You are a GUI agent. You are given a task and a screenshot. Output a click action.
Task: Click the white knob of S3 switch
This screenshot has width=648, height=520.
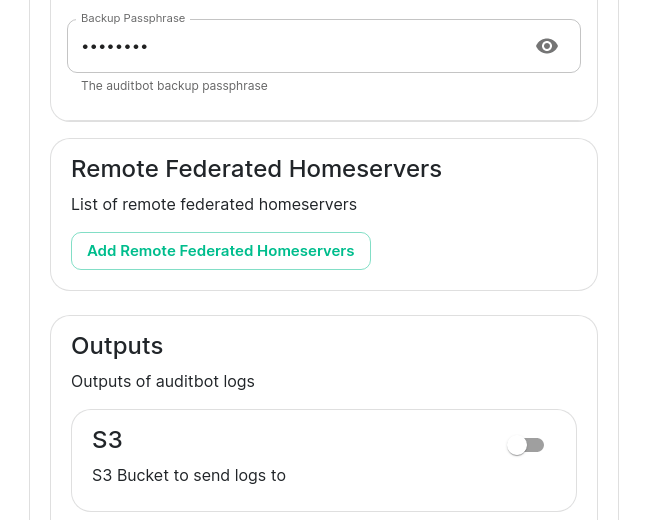tap(517, 446)
